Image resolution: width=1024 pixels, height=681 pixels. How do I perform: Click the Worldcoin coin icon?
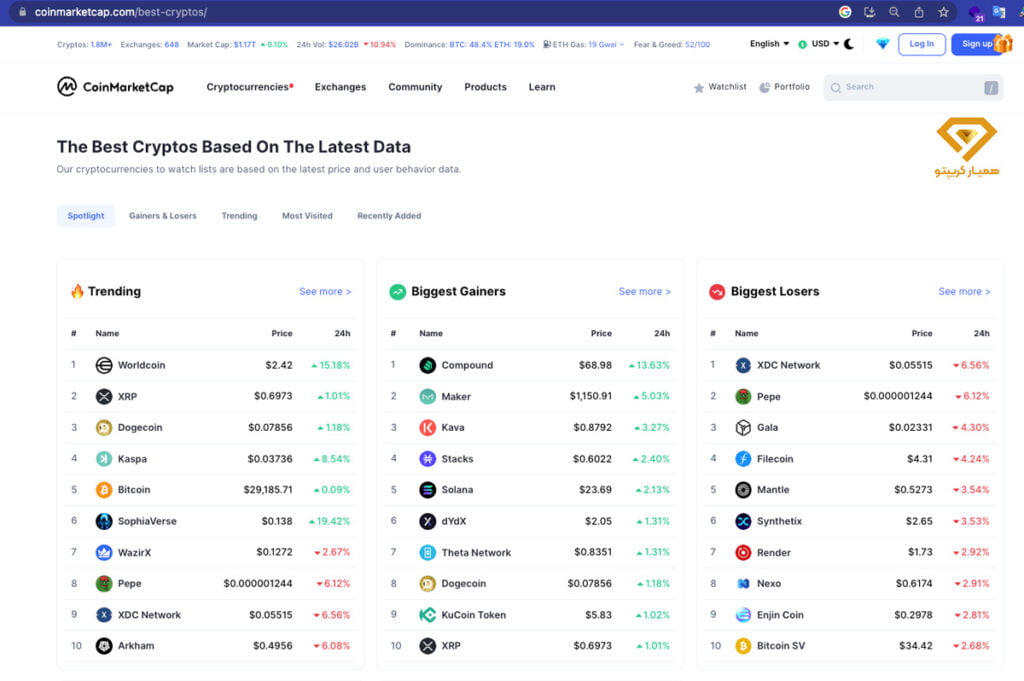coord(104,365)
